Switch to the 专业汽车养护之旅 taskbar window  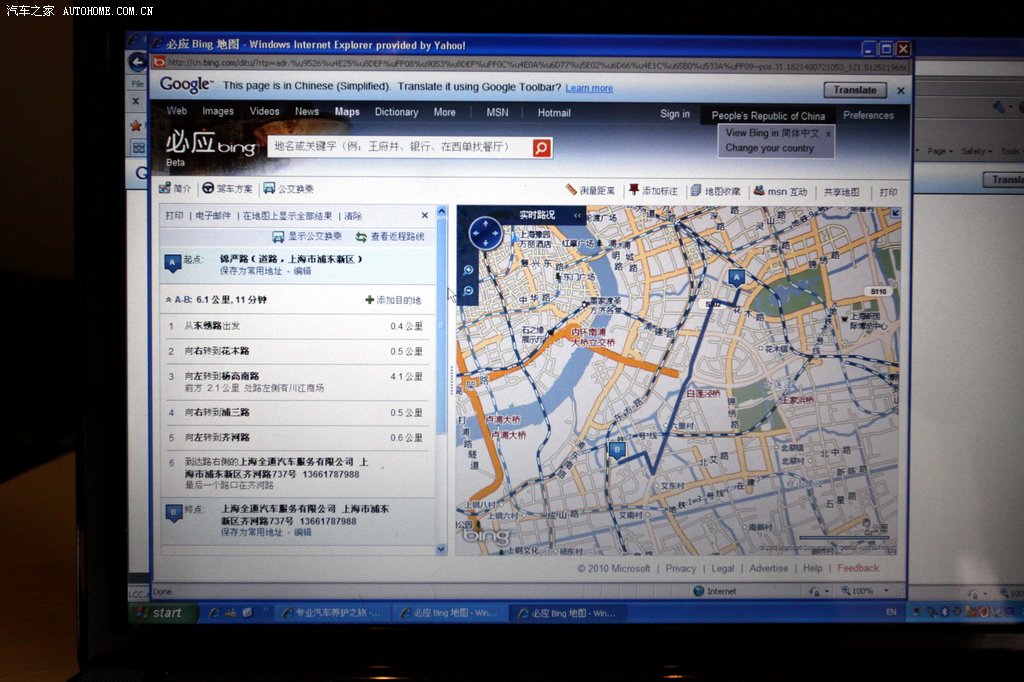pyautogui.click(x=332, y=613)
